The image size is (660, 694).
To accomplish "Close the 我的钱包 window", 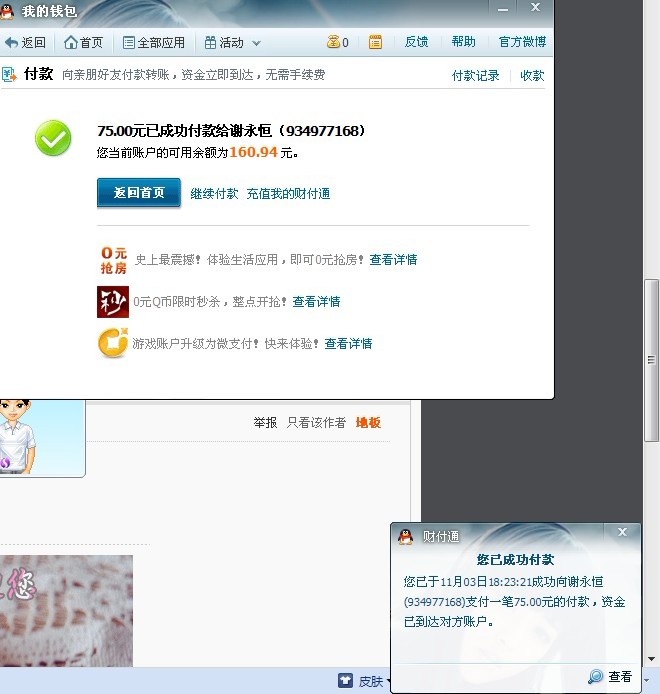I will click(535, 8).
